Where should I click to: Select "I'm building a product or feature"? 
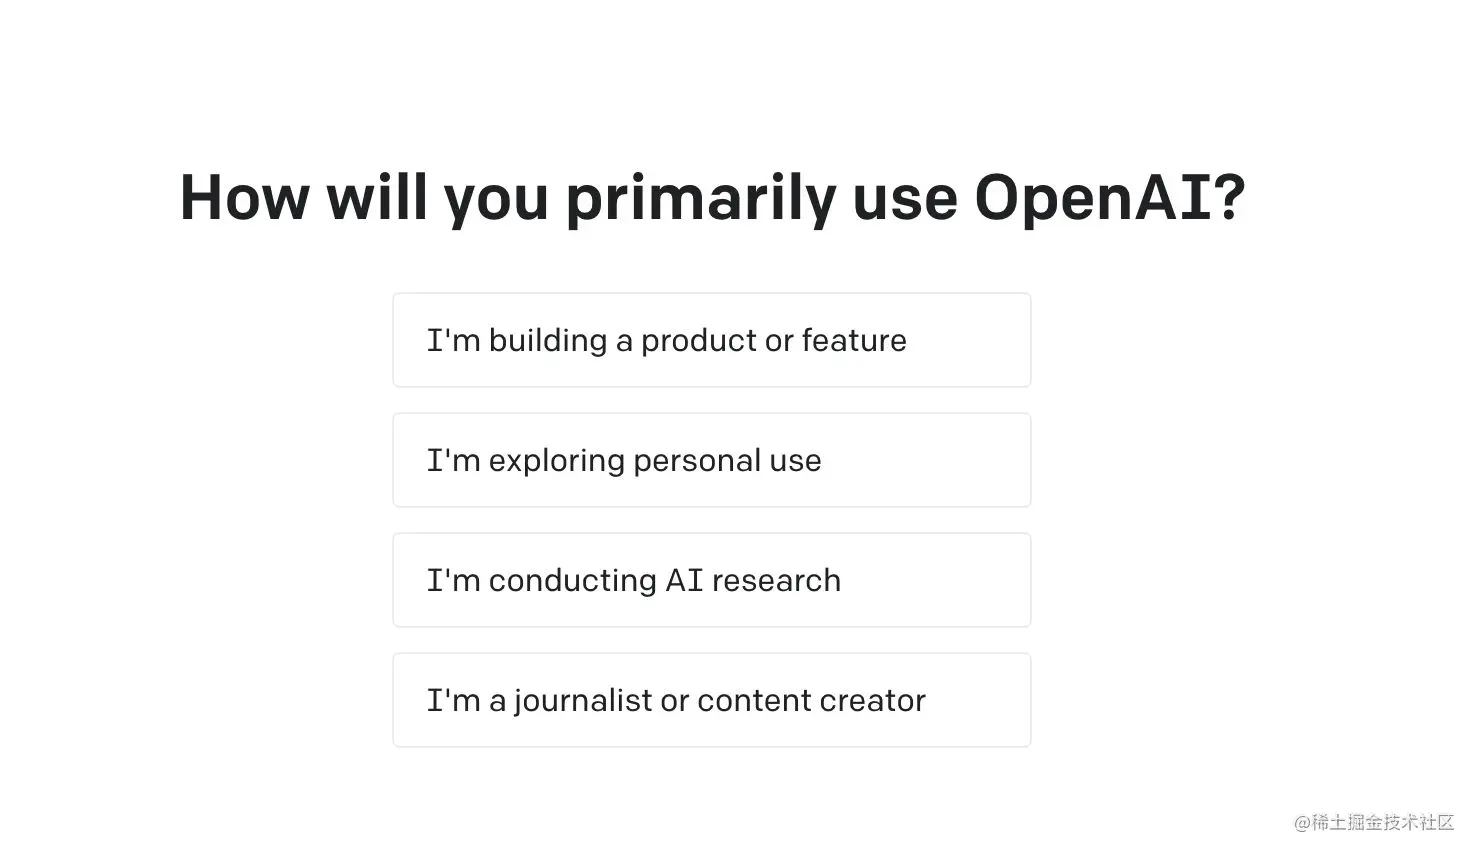pos(711,340)
